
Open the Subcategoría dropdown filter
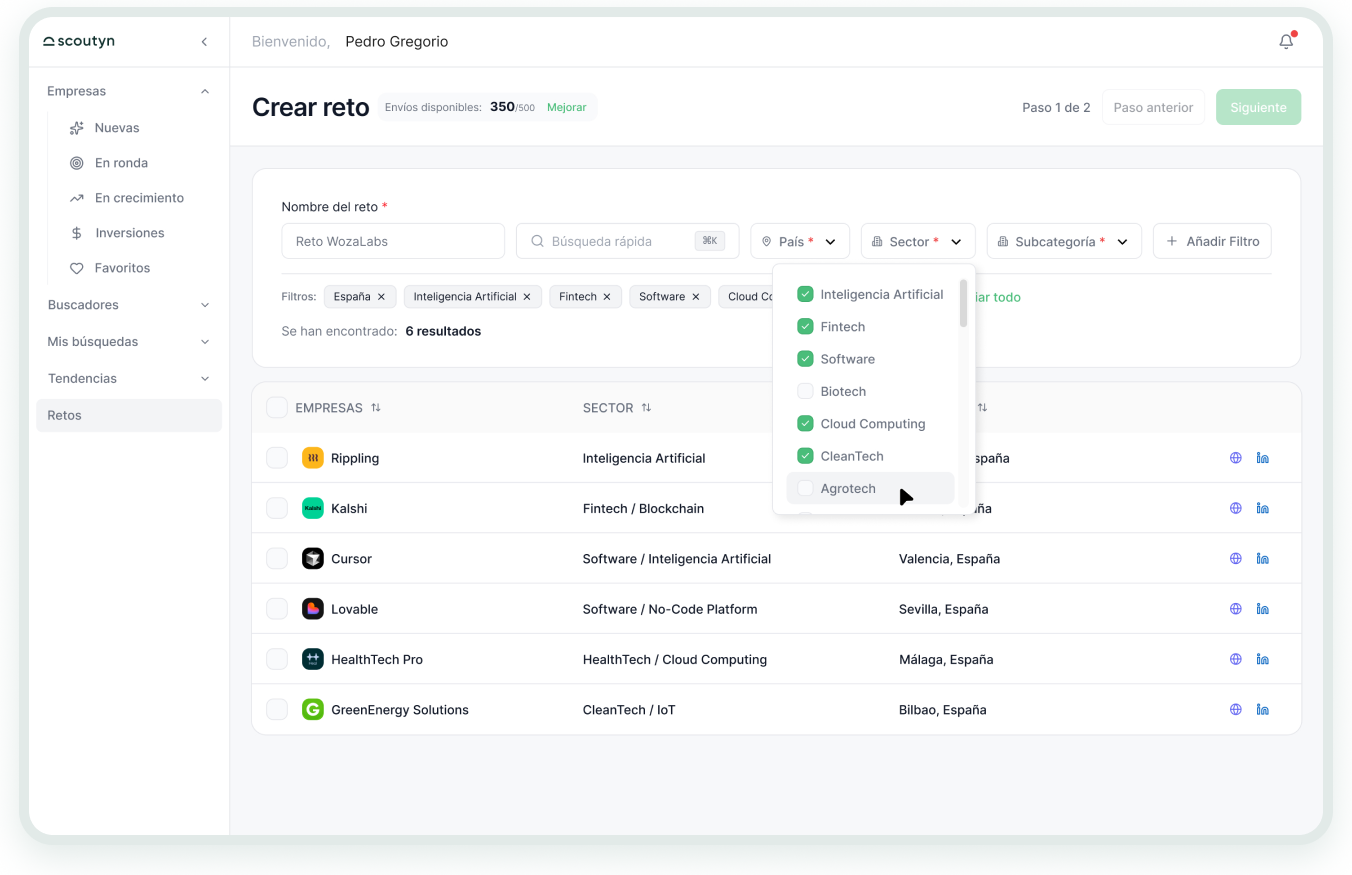(1064, 241)
